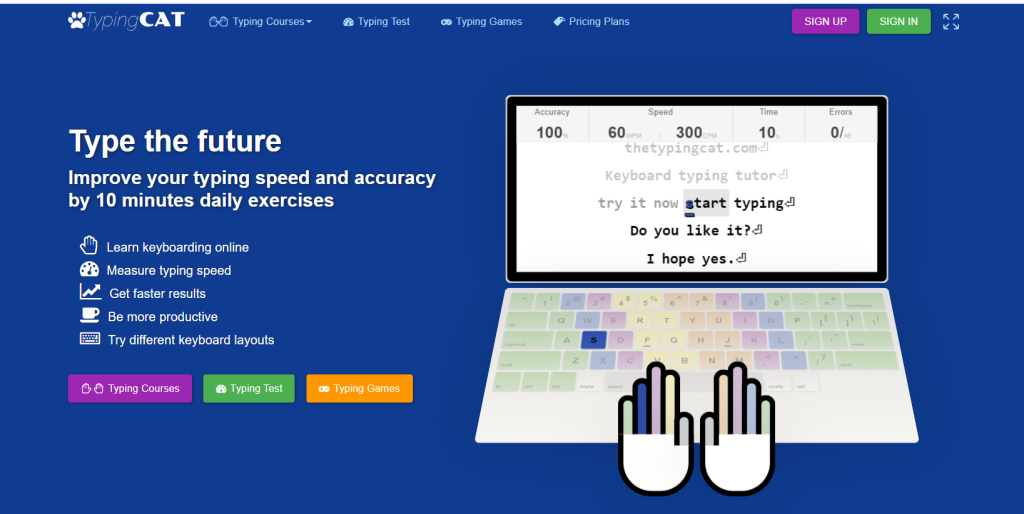This screenshot has width=1024, height=514.
Task: Click 'Get faster results' text
Action: click(157, 294)
